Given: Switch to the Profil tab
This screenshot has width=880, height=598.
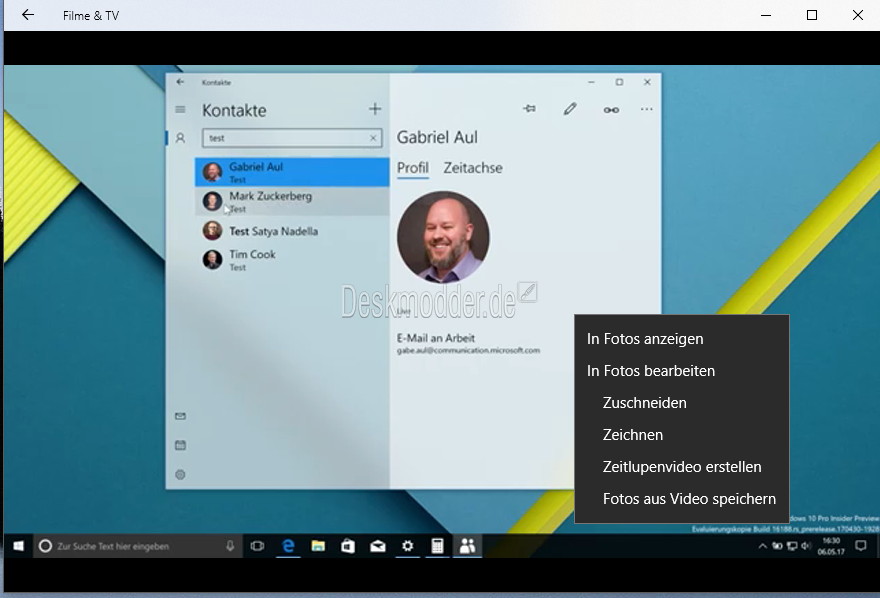Looking at the screenshot, I should pyautogui.click(x=412, y=168).
